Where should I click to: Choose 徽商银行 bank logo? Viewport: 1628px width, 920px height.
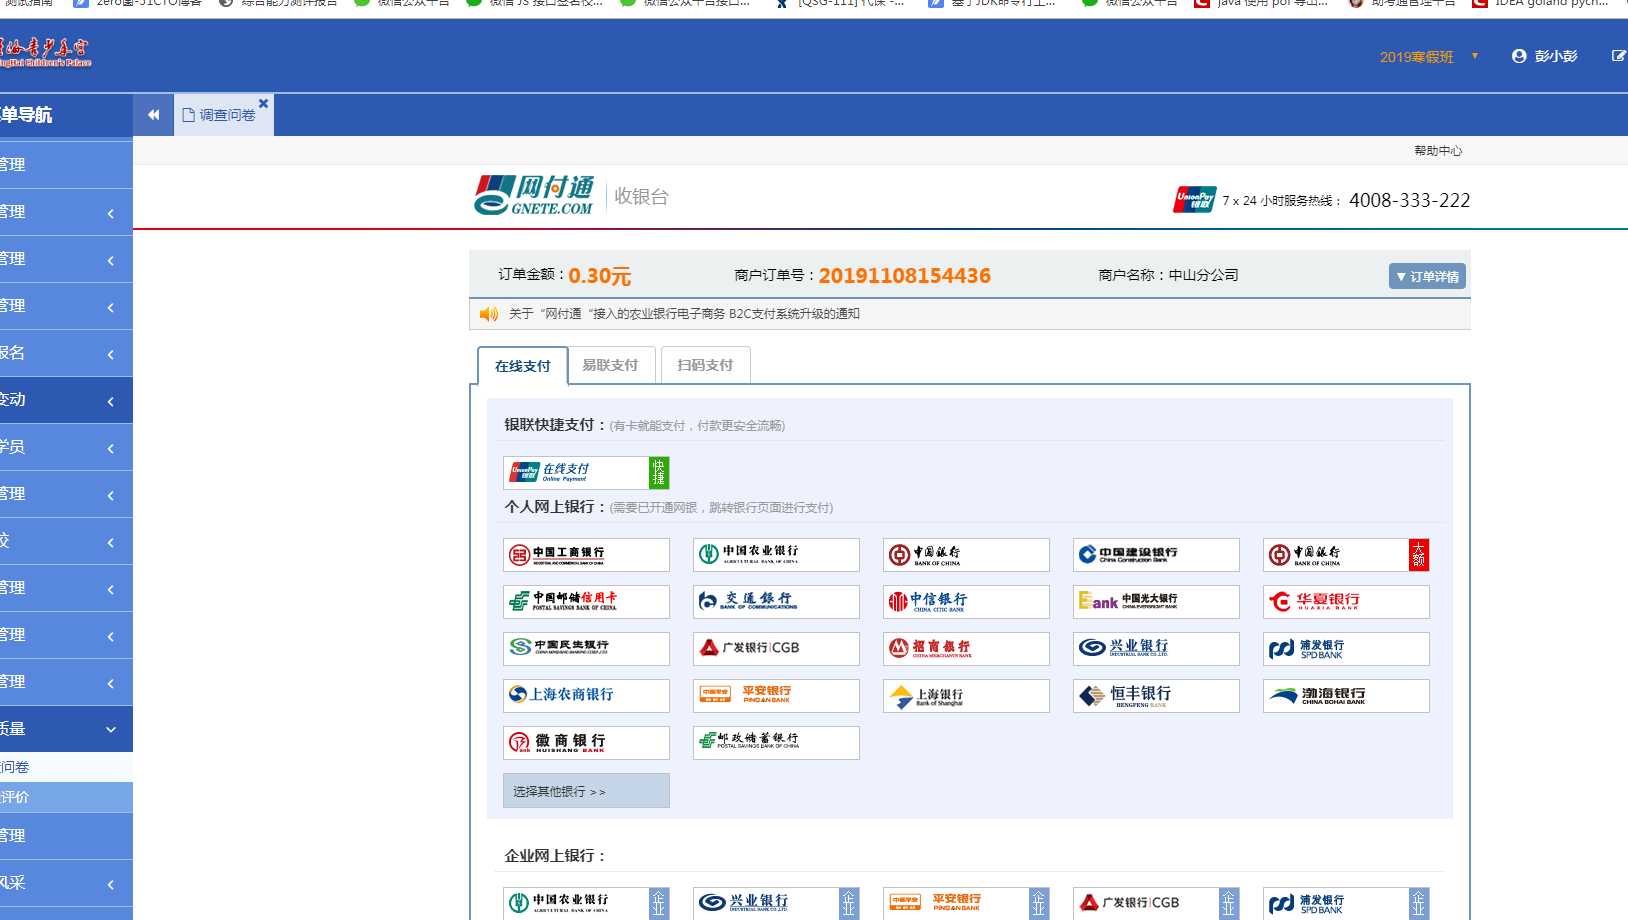click(586, 743)
